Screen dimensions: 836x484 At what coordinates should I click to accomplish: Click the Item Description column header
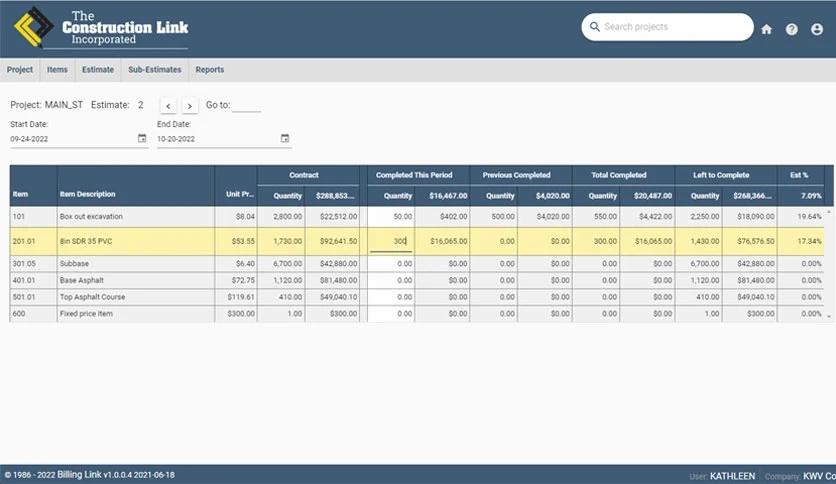87,194
